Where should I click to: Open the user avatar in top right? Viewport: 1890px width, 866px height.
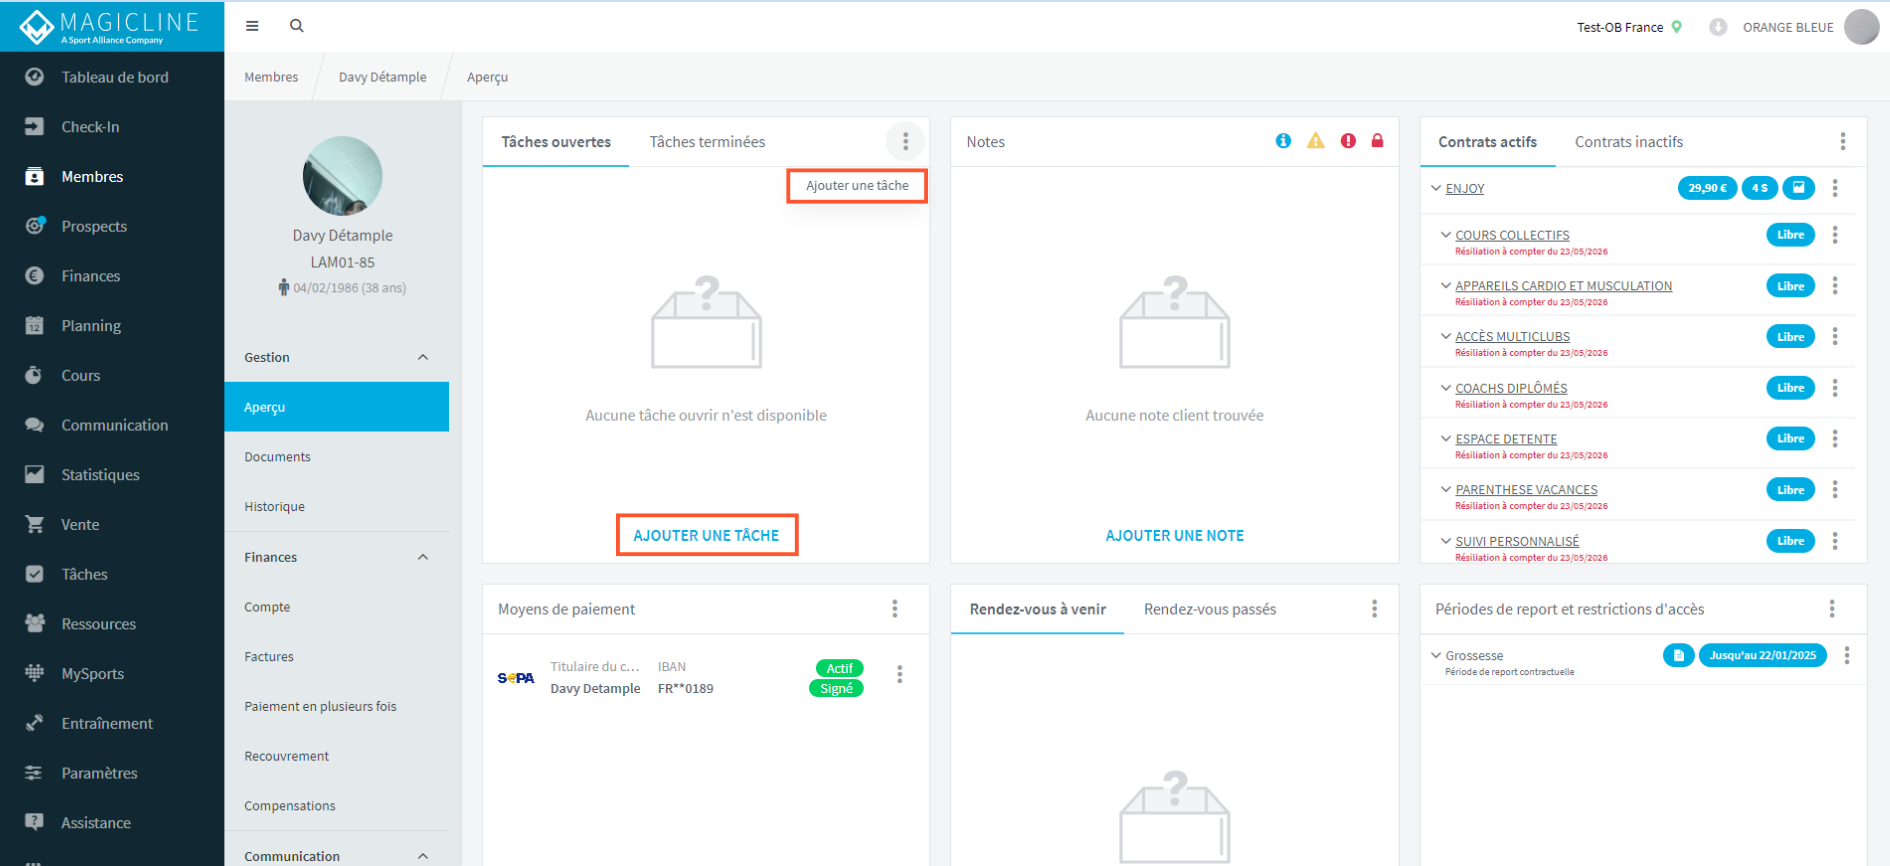point(1861,27)
